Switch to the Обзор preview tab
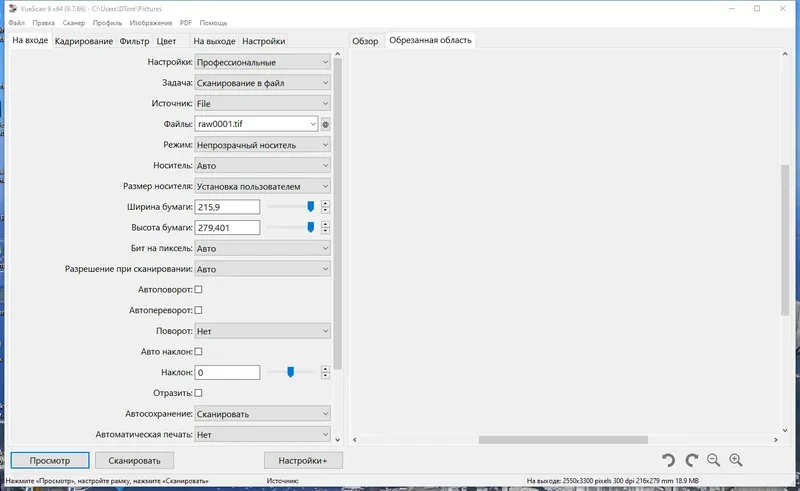The image size is (800, 491). click(x=365, y=41)
